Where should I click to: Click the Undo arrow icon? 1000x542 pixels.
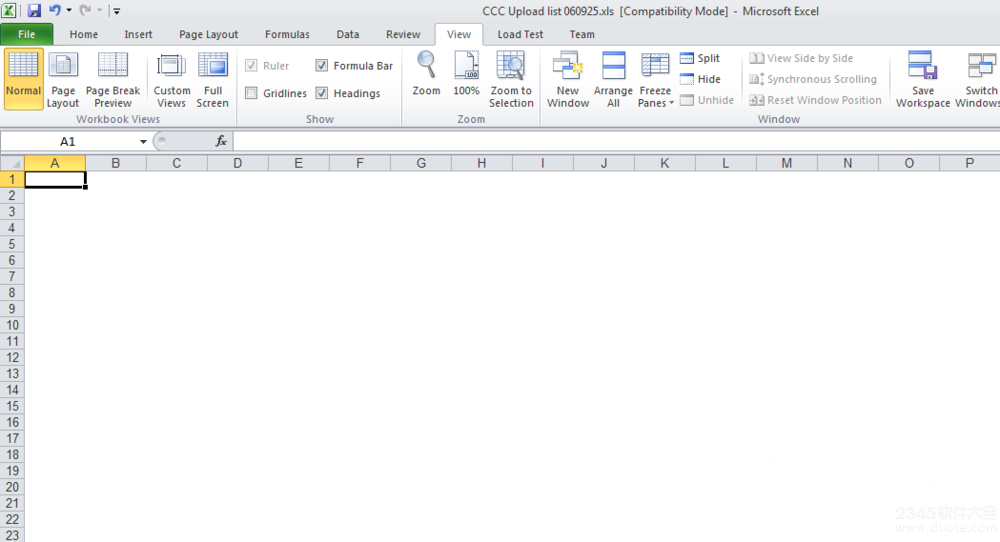[x=55, y=10]
